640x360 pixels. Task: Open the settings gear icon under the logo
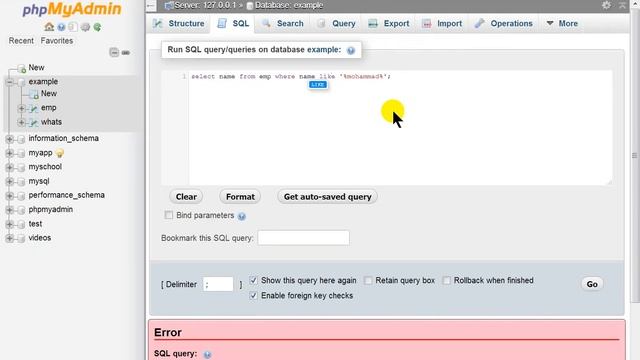(85, 27)
